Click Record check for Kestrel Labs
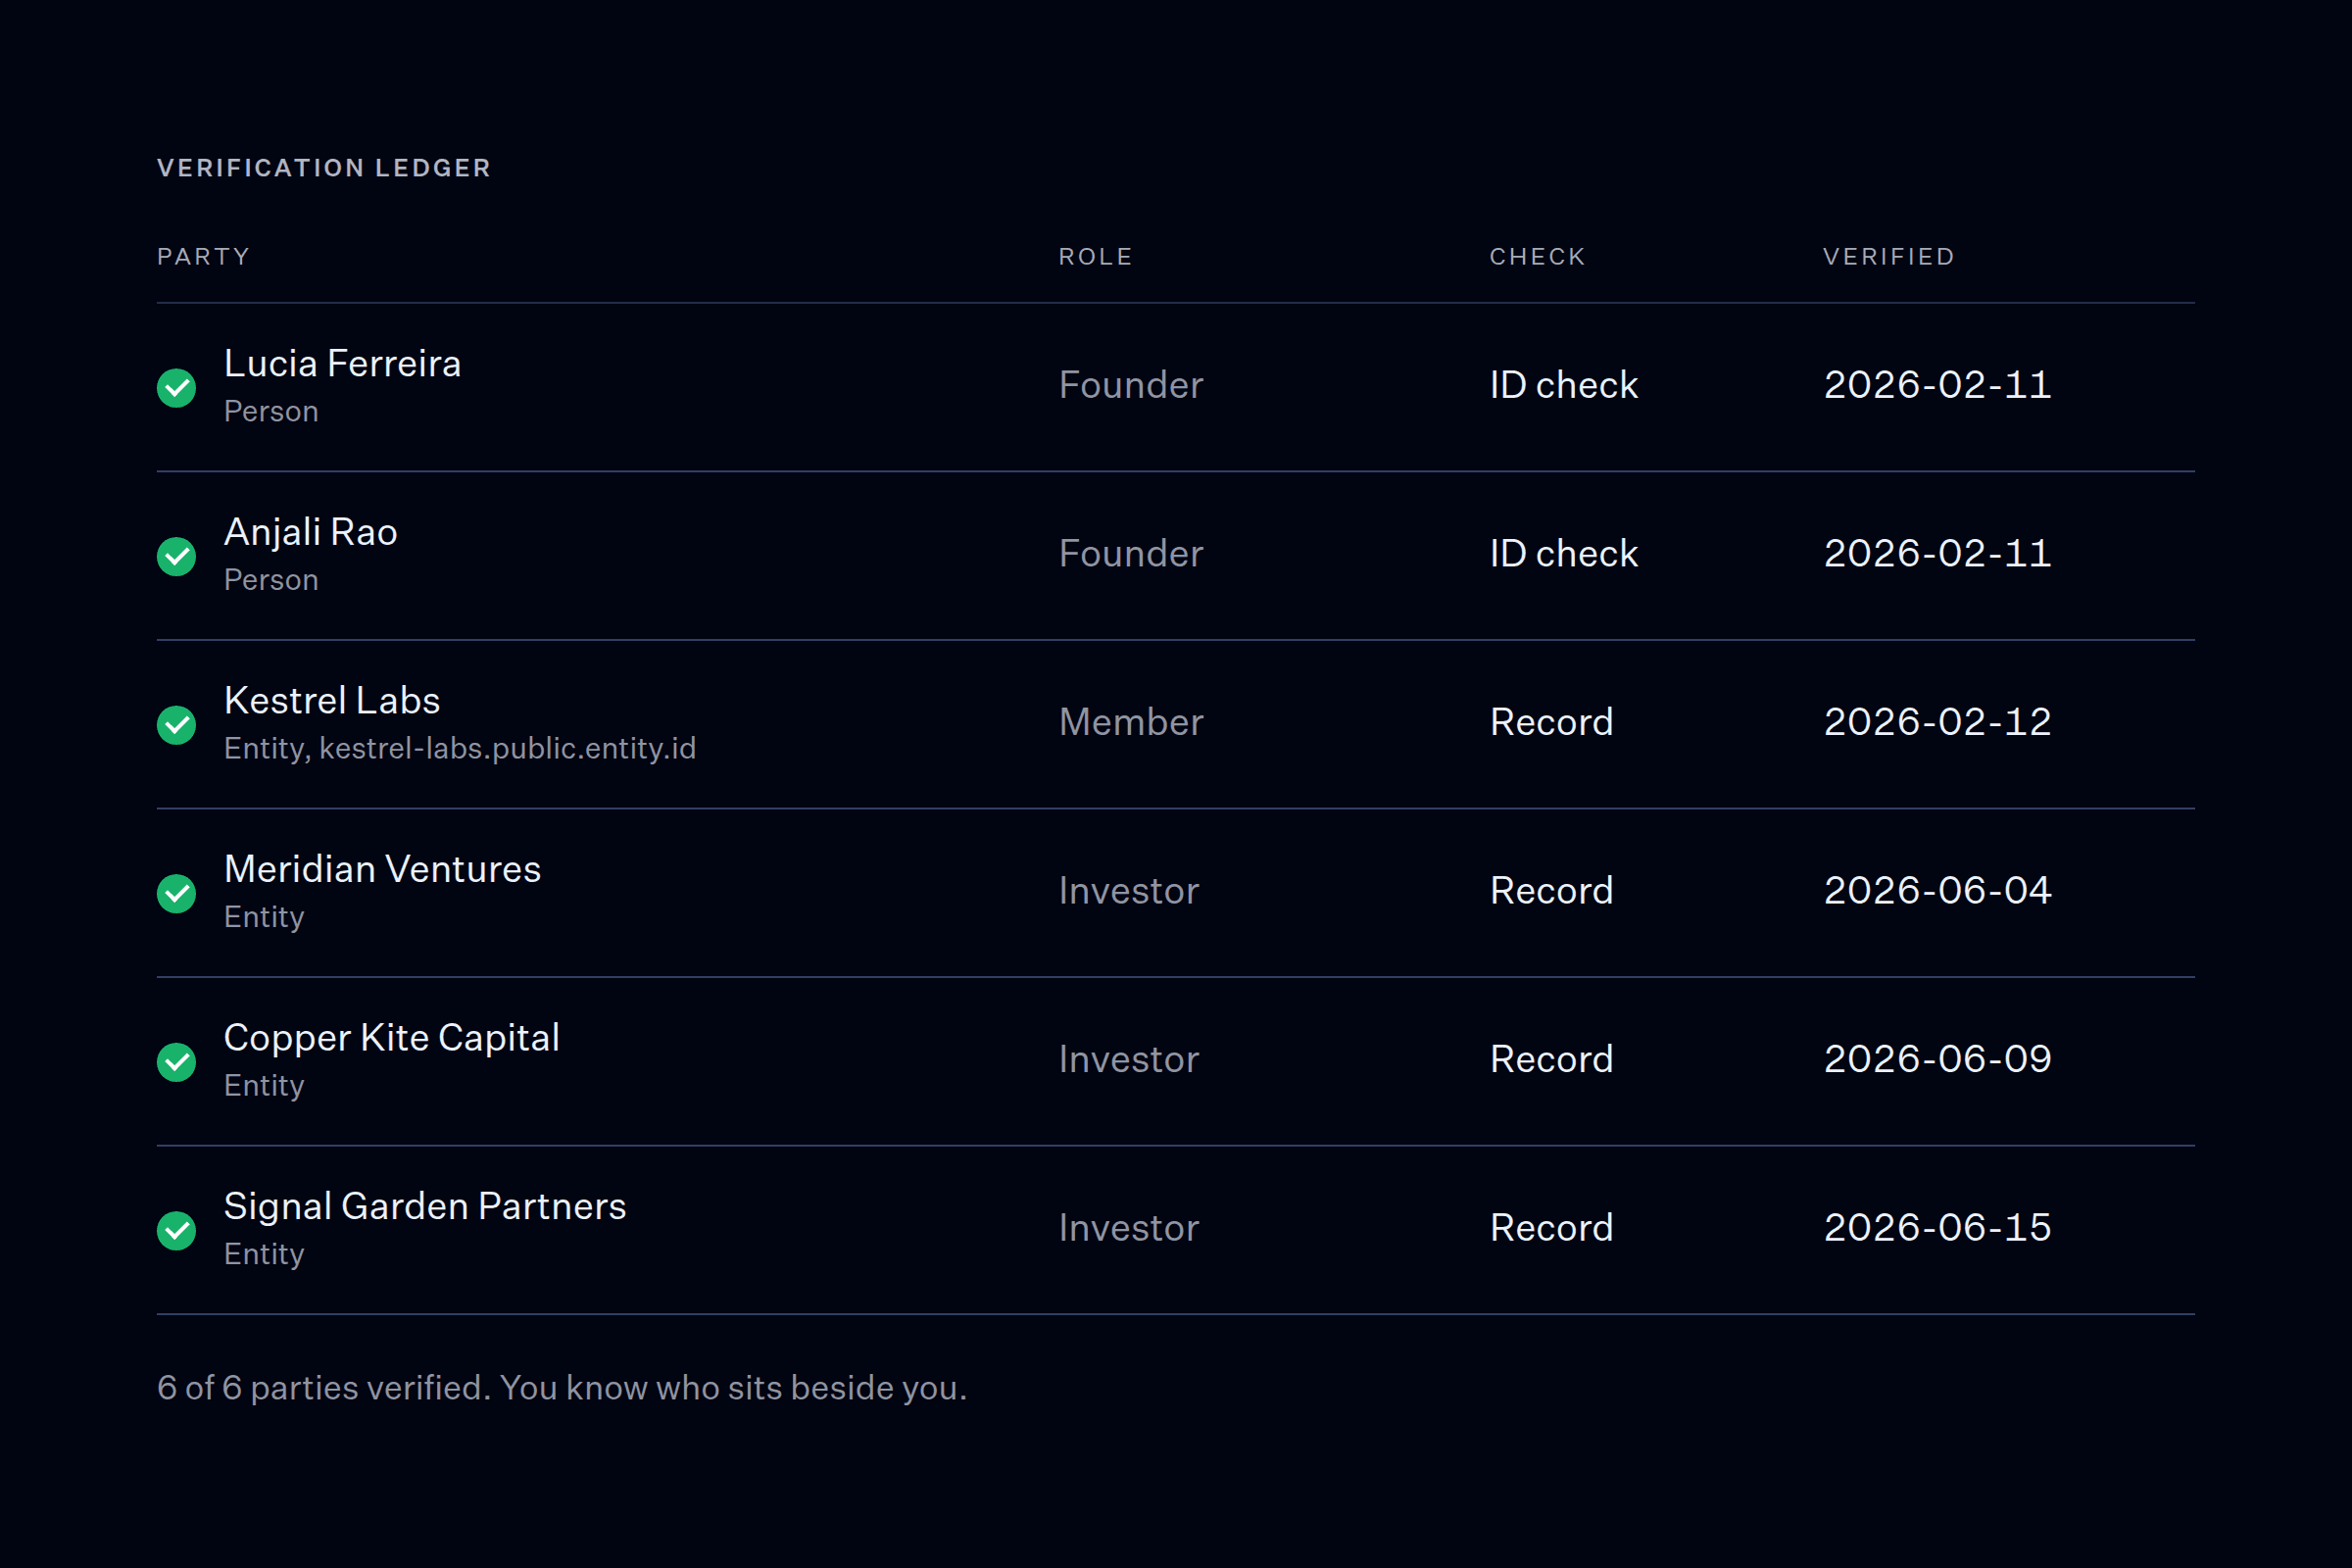 (1552, 722)
